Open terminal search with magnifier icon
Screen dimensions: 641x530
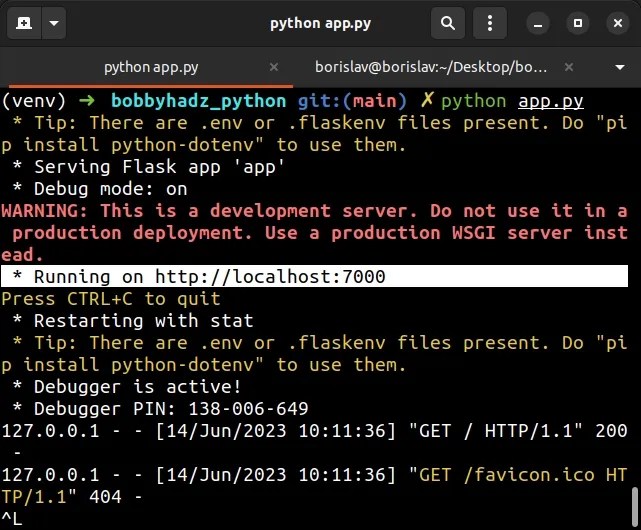(x=448, y=23)
